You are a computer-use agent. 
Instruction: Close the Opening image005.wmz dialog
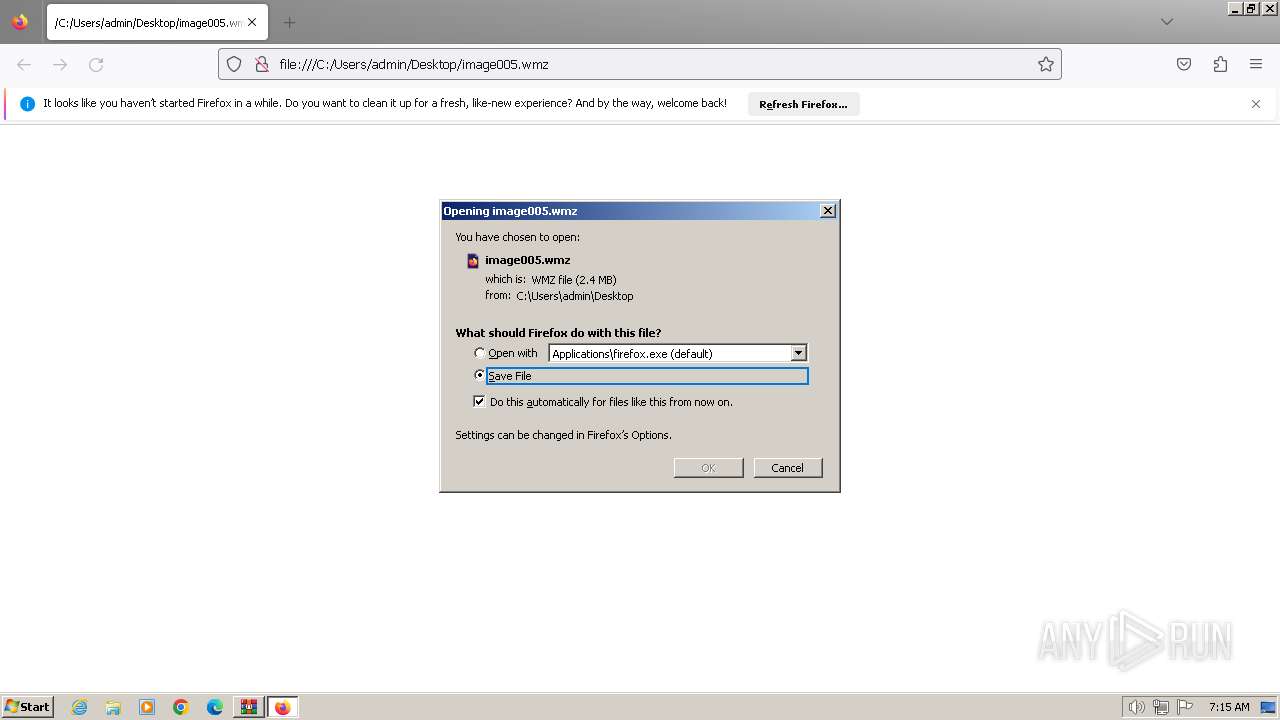pos(828,211)
